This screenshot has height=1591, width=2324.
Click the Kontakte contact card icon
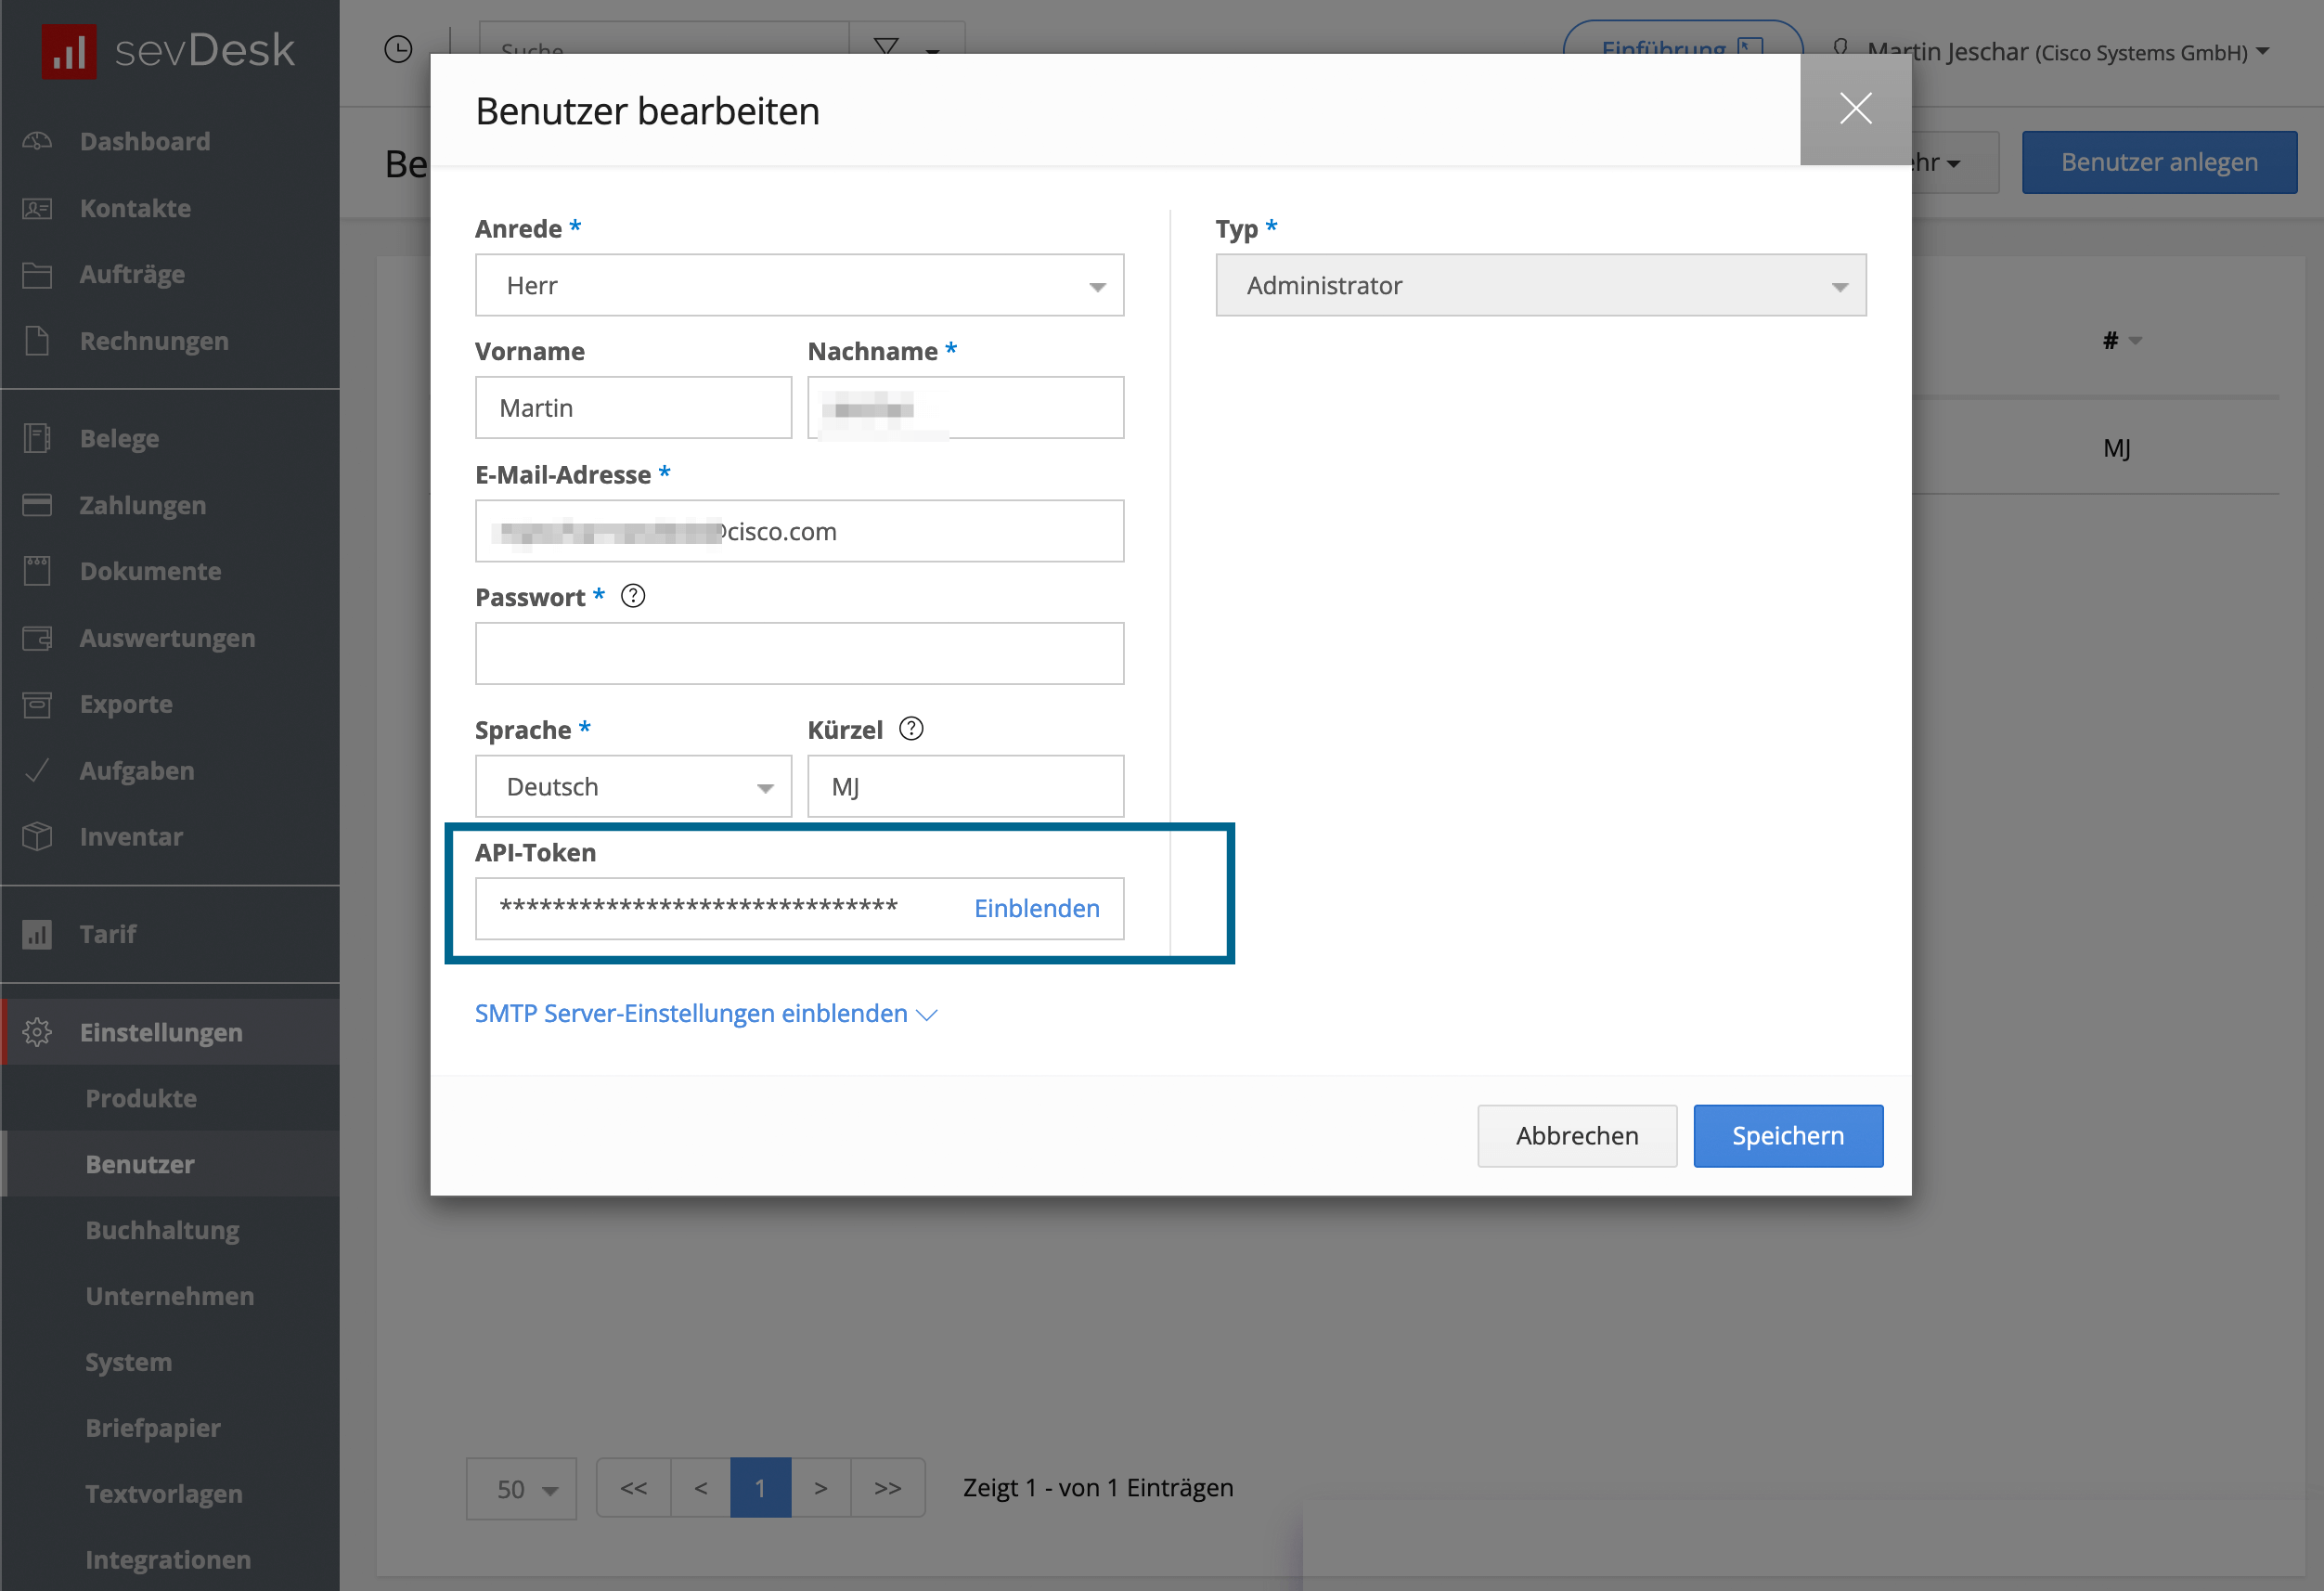(x=37, y=208)
